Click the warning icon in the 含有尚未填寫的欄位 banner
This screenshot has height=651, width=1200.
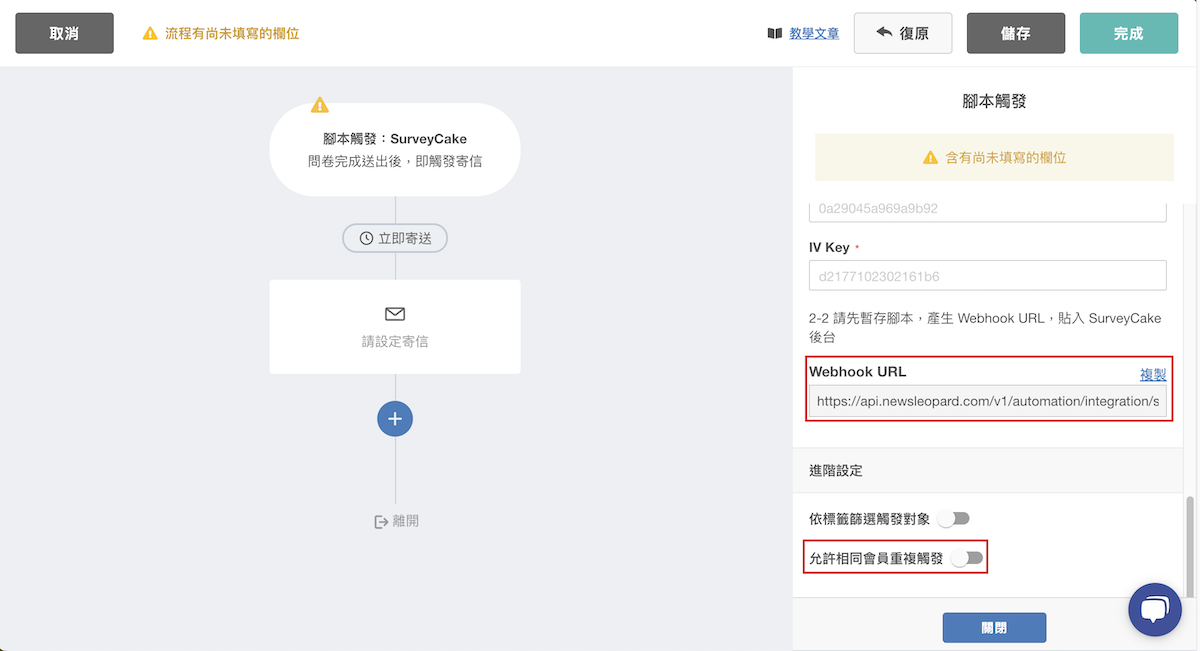tap(930, 158)
